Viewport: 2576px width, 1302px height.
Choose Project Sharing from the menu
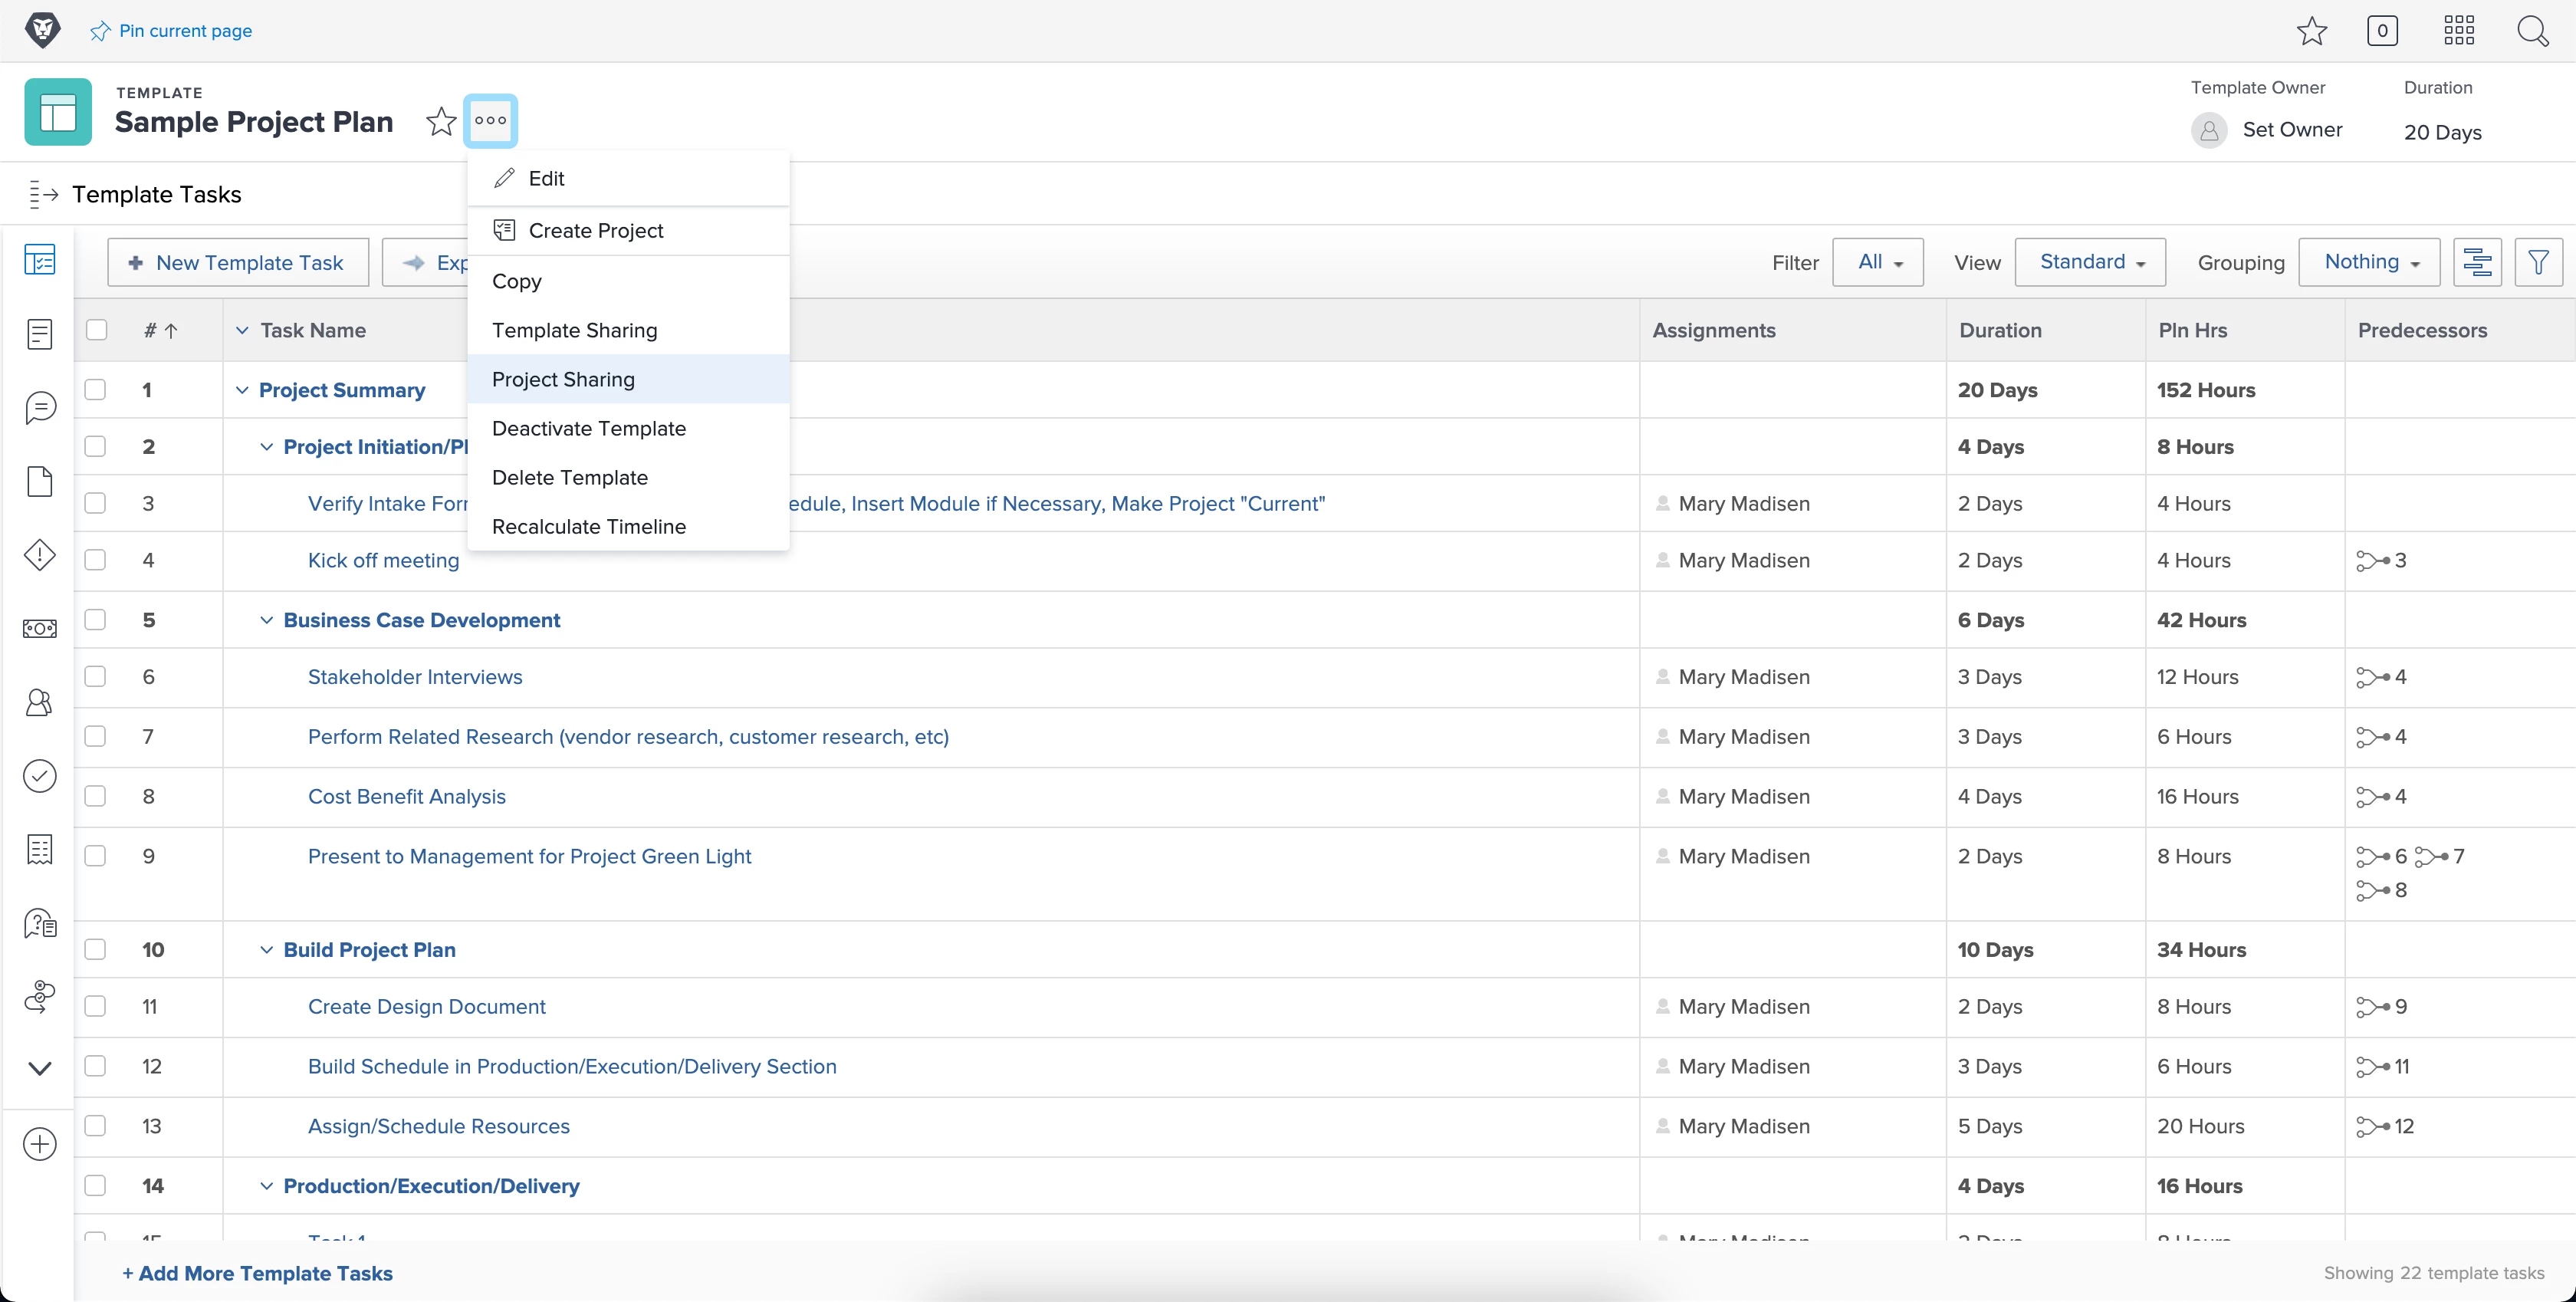pyautogui.click(x=563, y=379)
